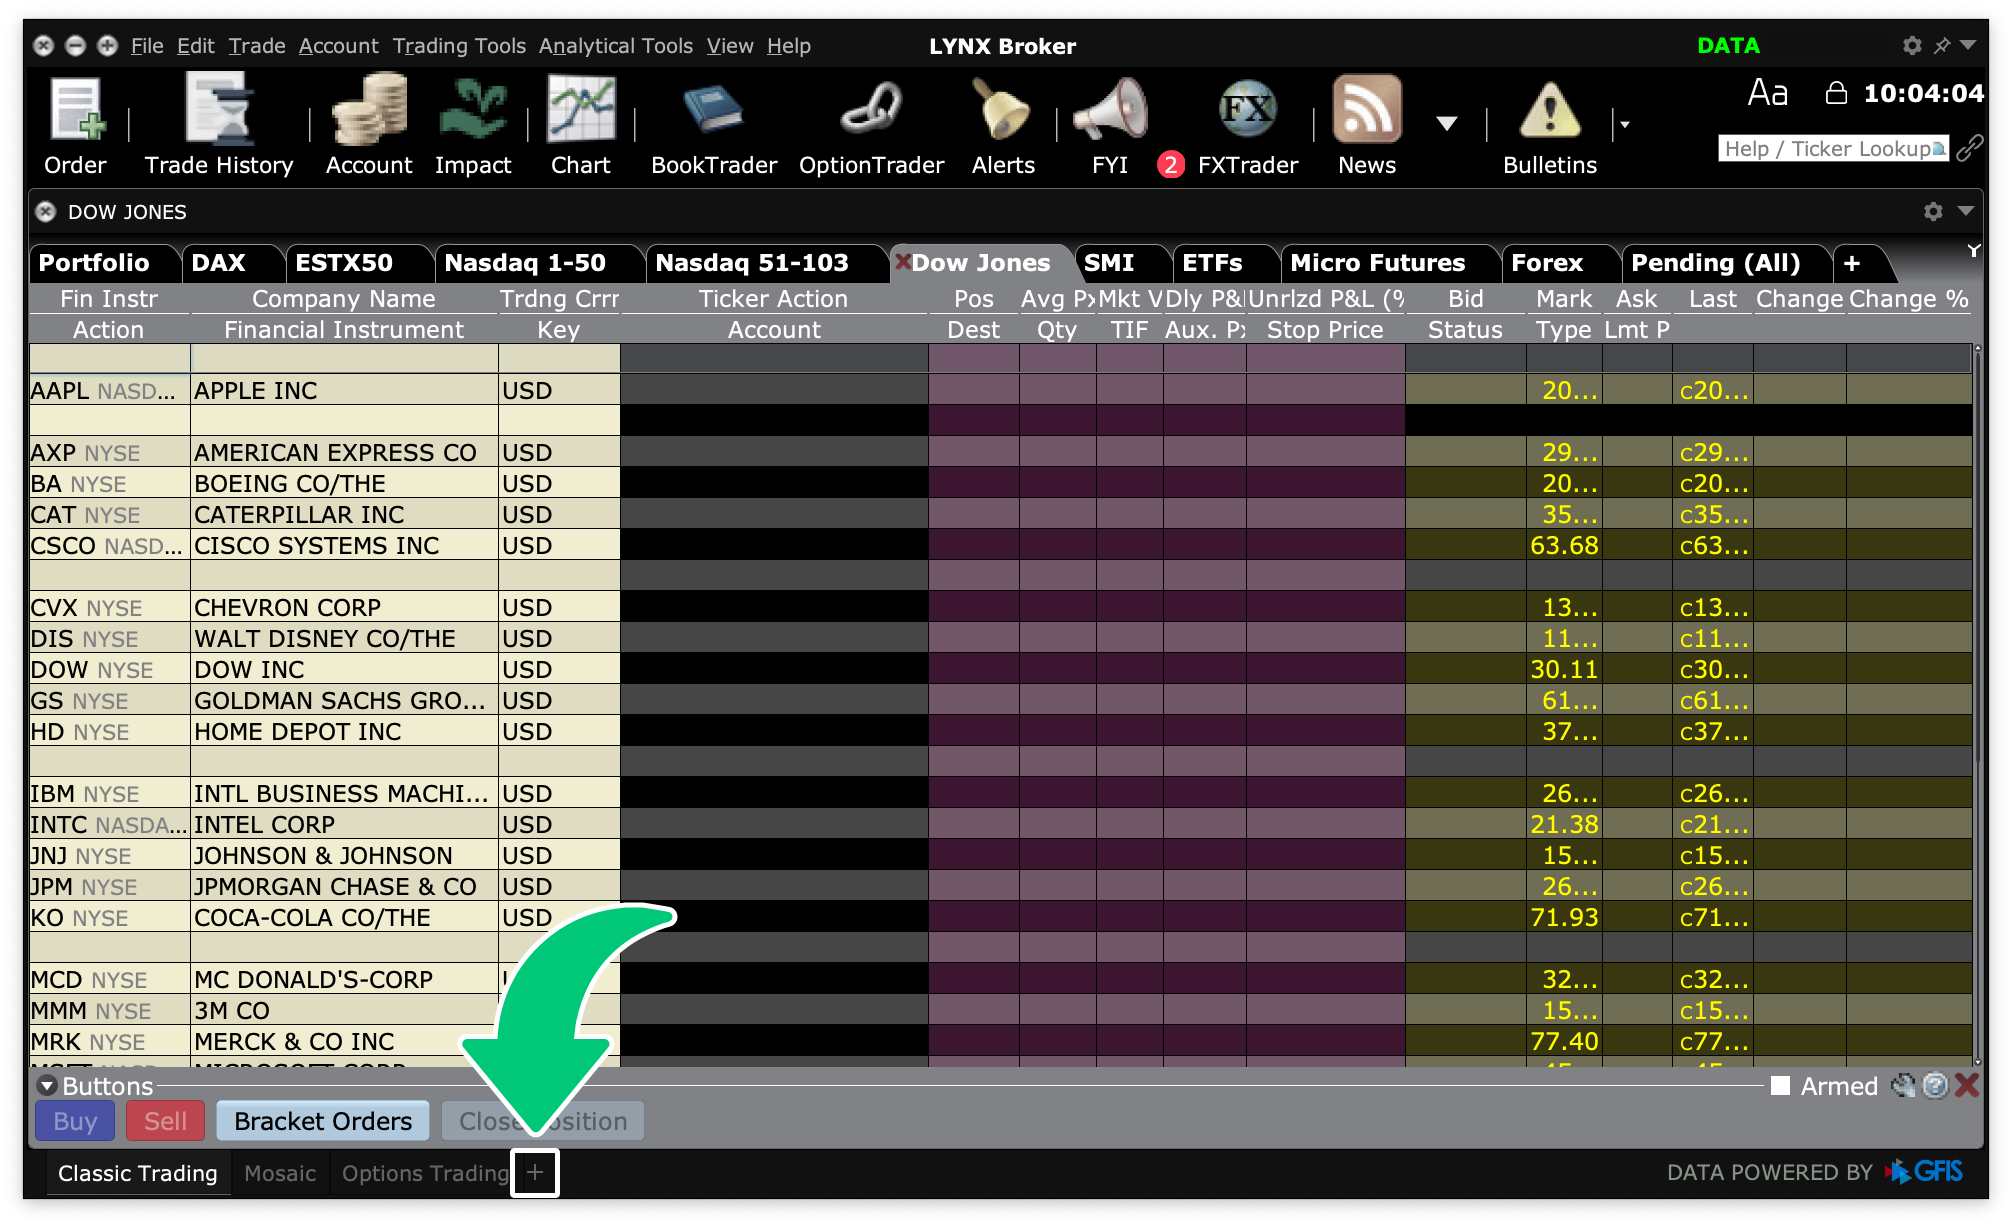2012x1226 pixels.
Task: Open the Trade menu
Action: tap(257, 46)
